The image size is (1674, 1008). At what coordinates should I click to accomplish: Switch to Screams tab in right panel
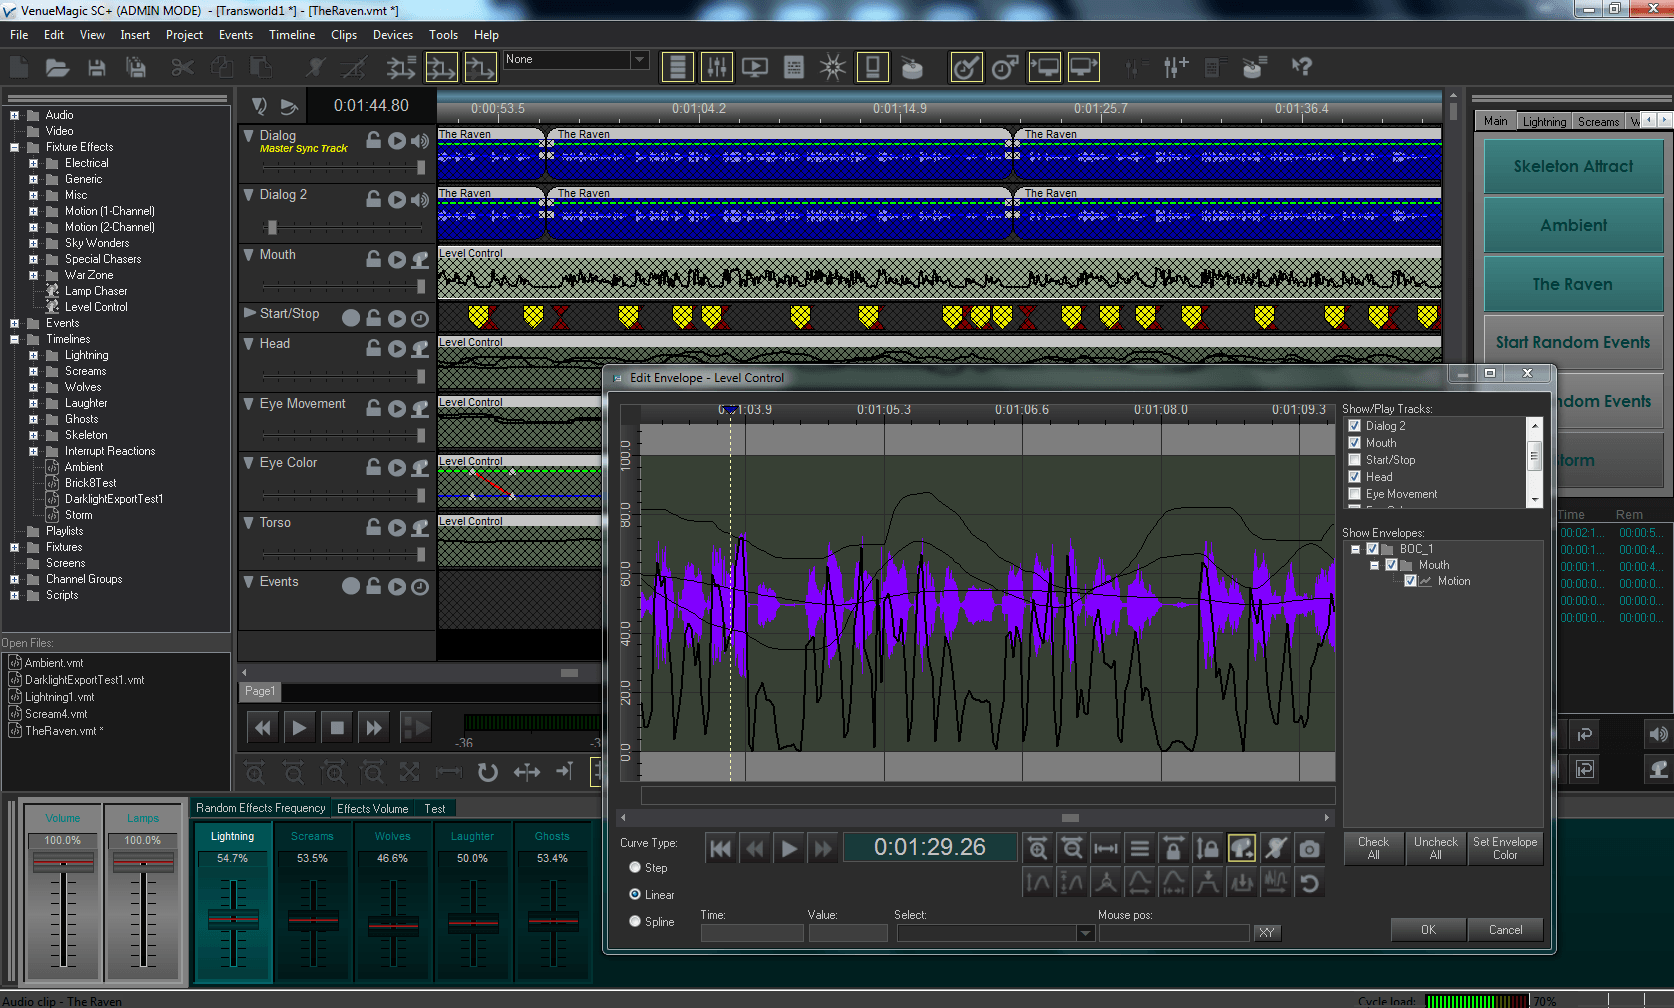(x=1598, y=121)
